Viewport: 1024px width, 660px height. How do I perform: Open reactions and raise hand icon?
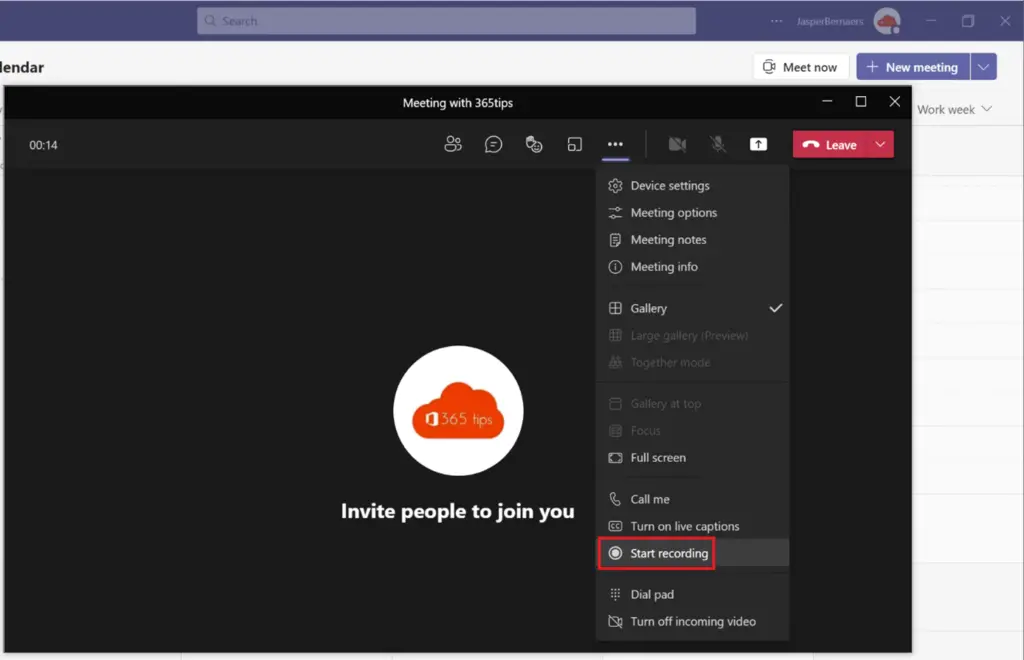point(534,144)
